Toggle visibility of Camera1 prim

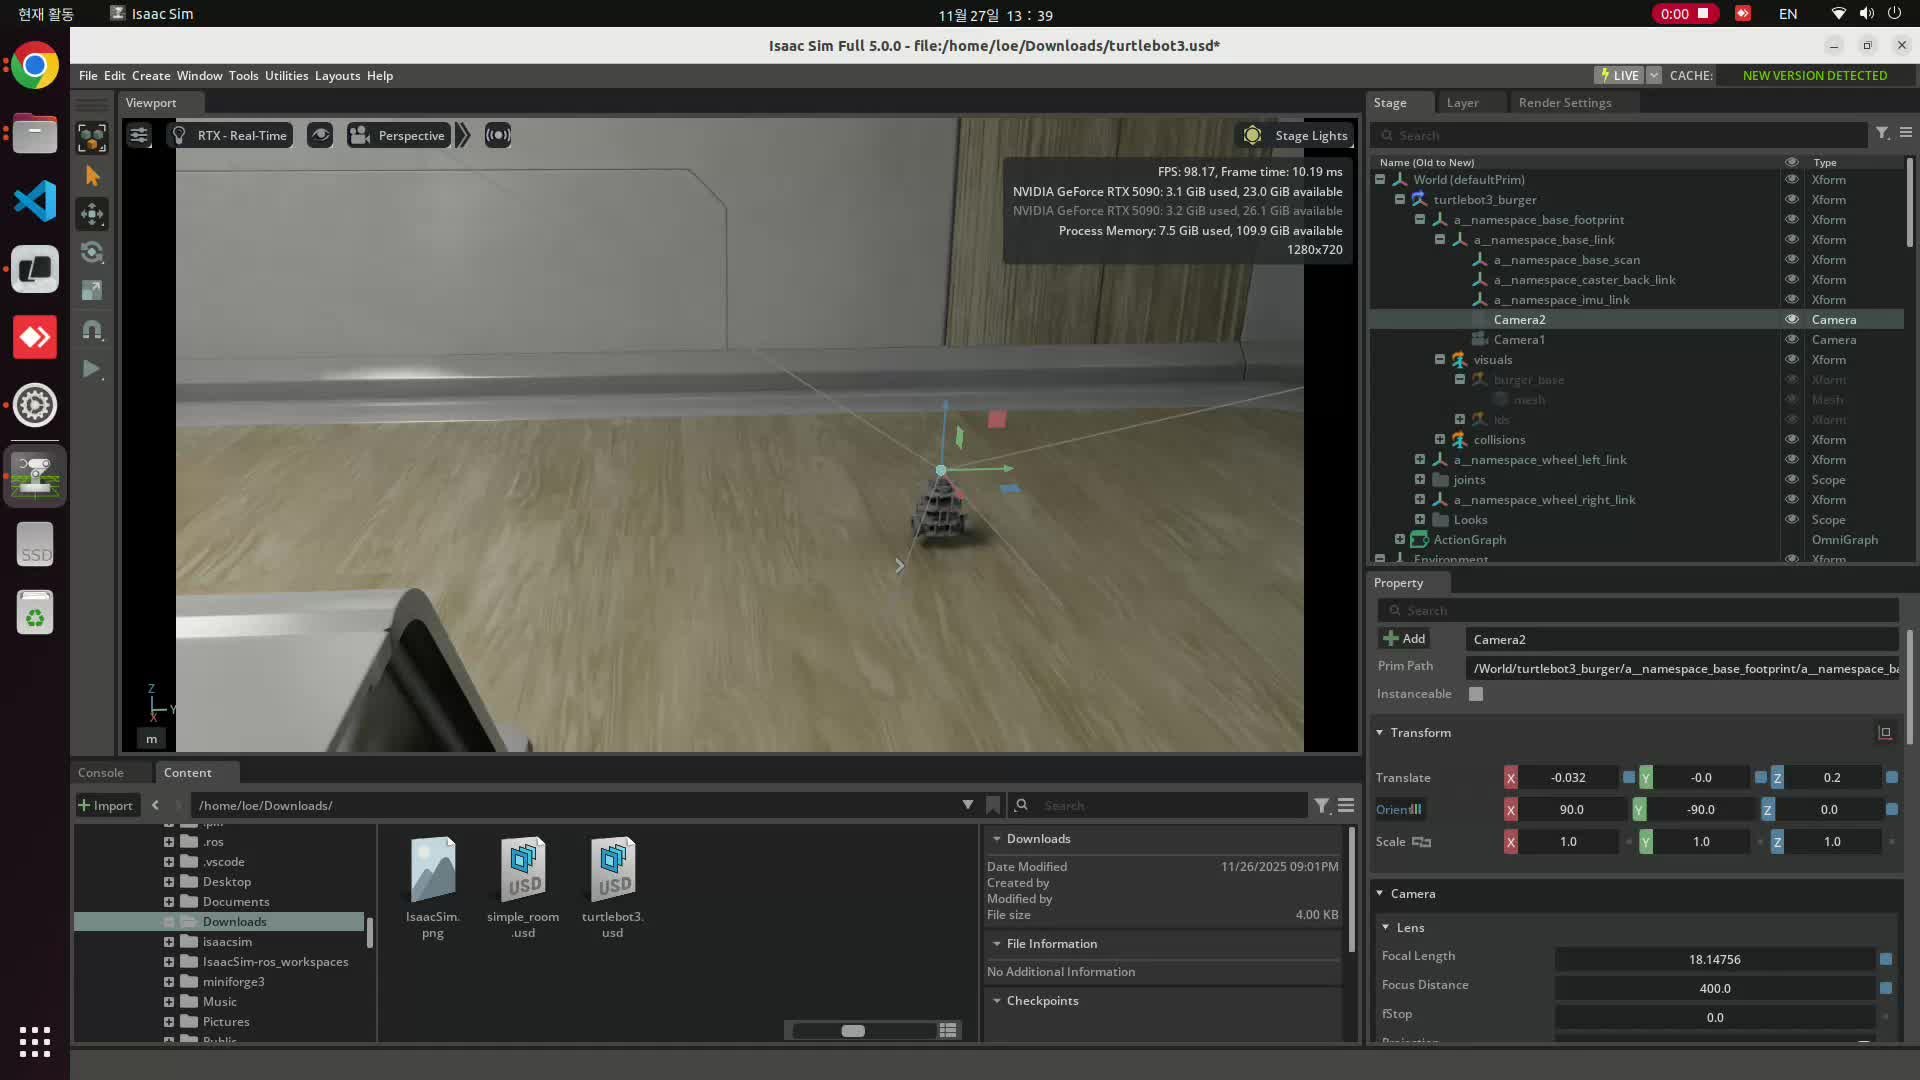(x=1791, y=340)
